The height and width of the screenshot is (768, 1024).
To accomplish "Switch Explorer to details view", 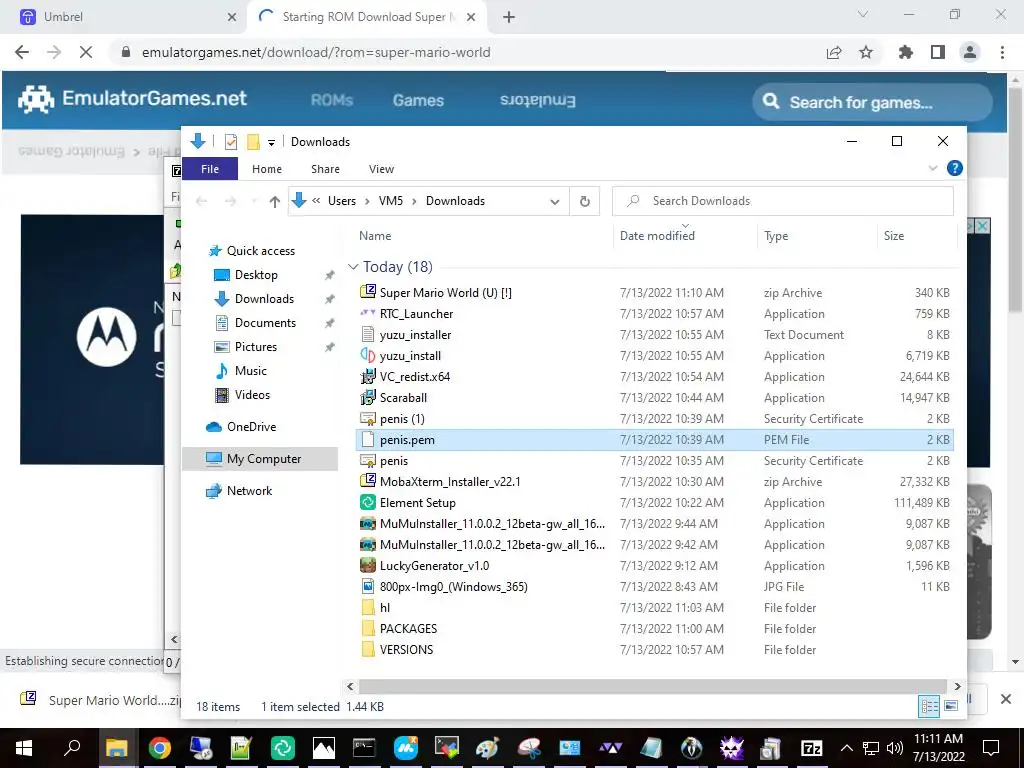I will (x=929, y=706).
